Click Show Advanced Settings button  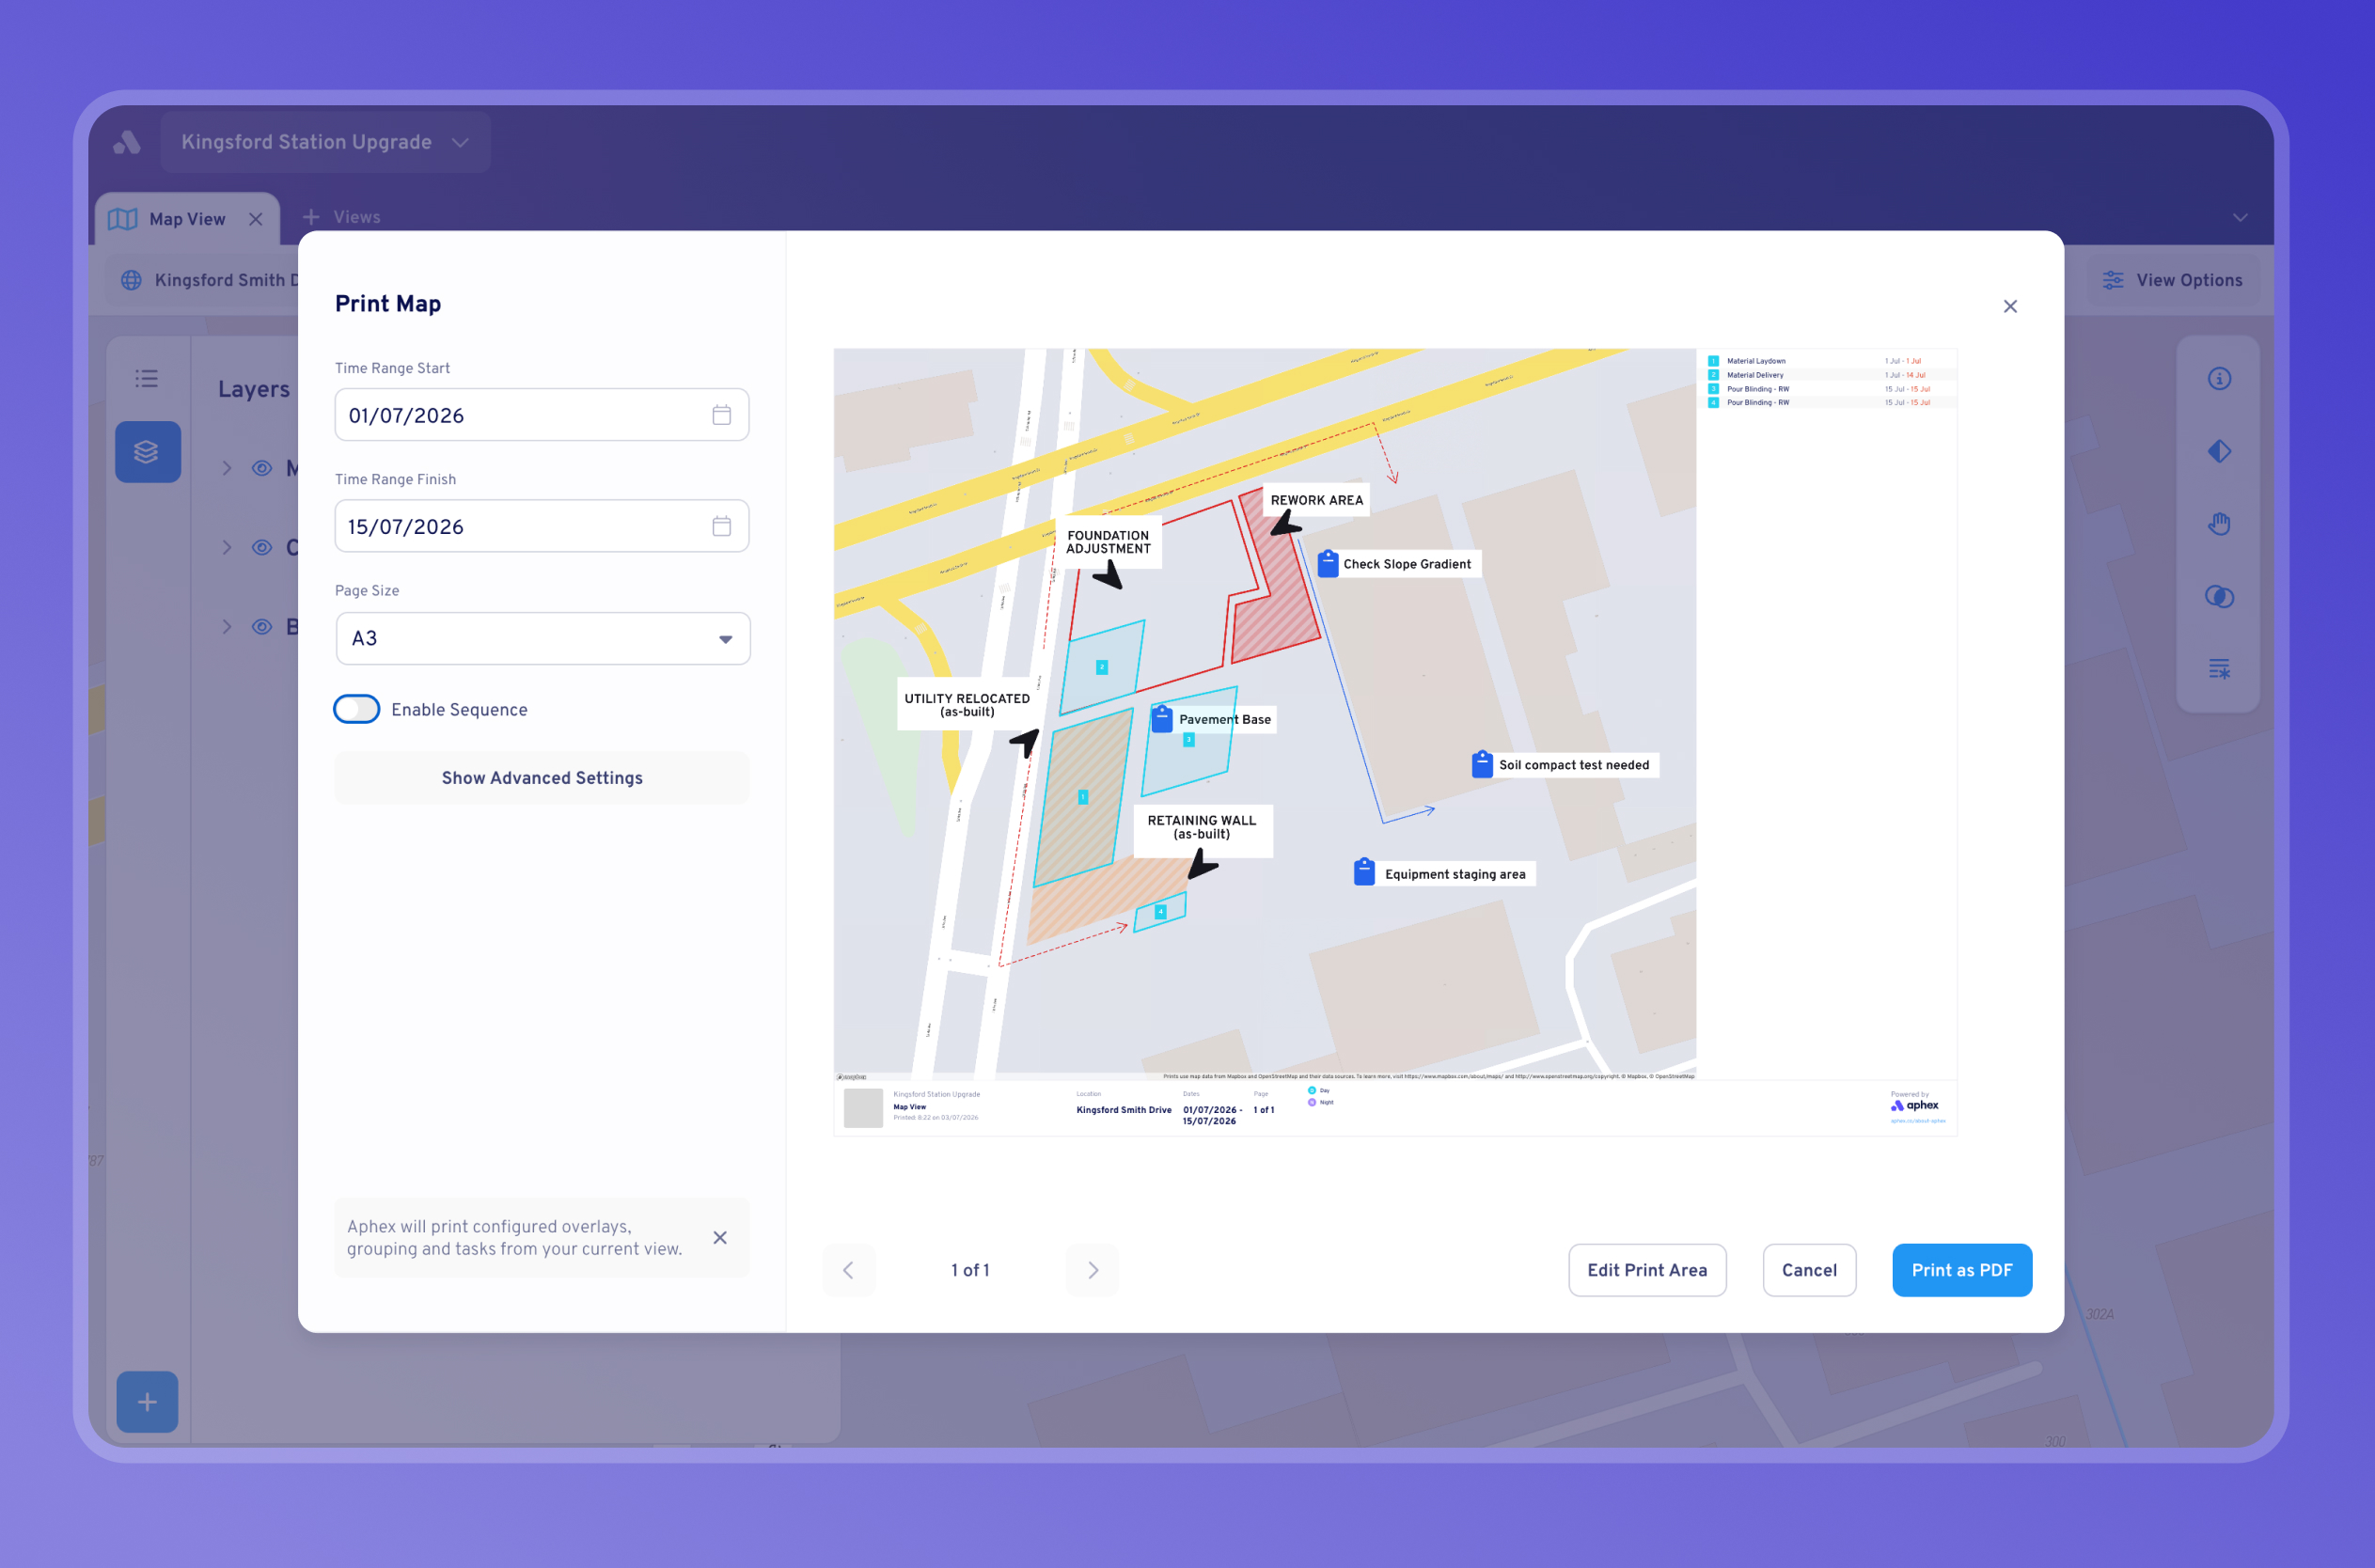coord(542,778)
